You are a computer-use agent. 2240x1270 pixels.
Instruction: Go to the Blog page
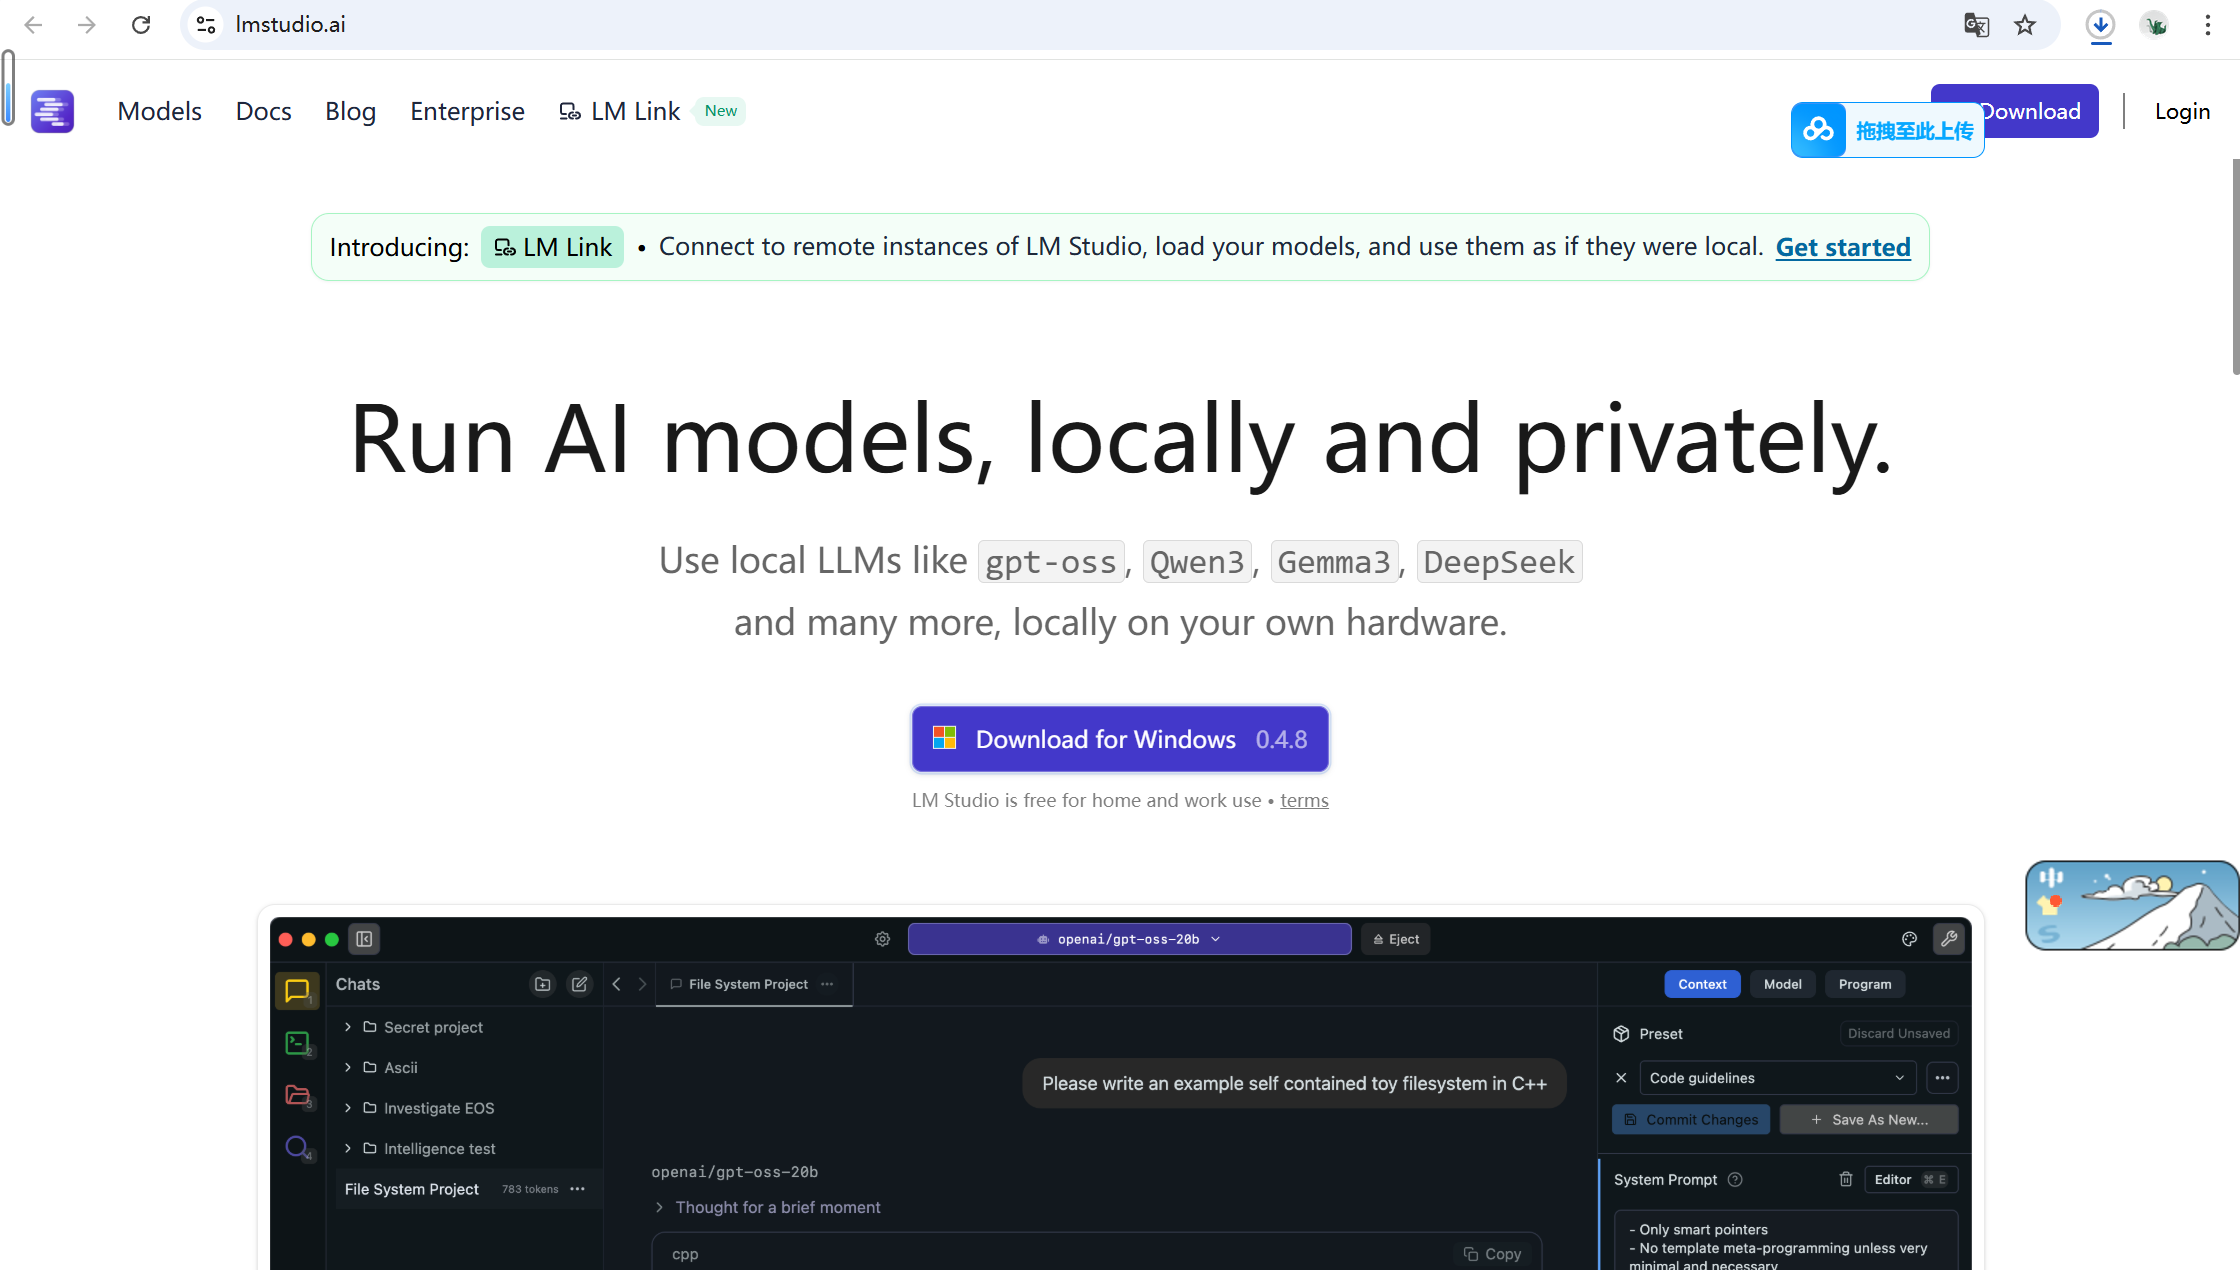tap(350, 111)
